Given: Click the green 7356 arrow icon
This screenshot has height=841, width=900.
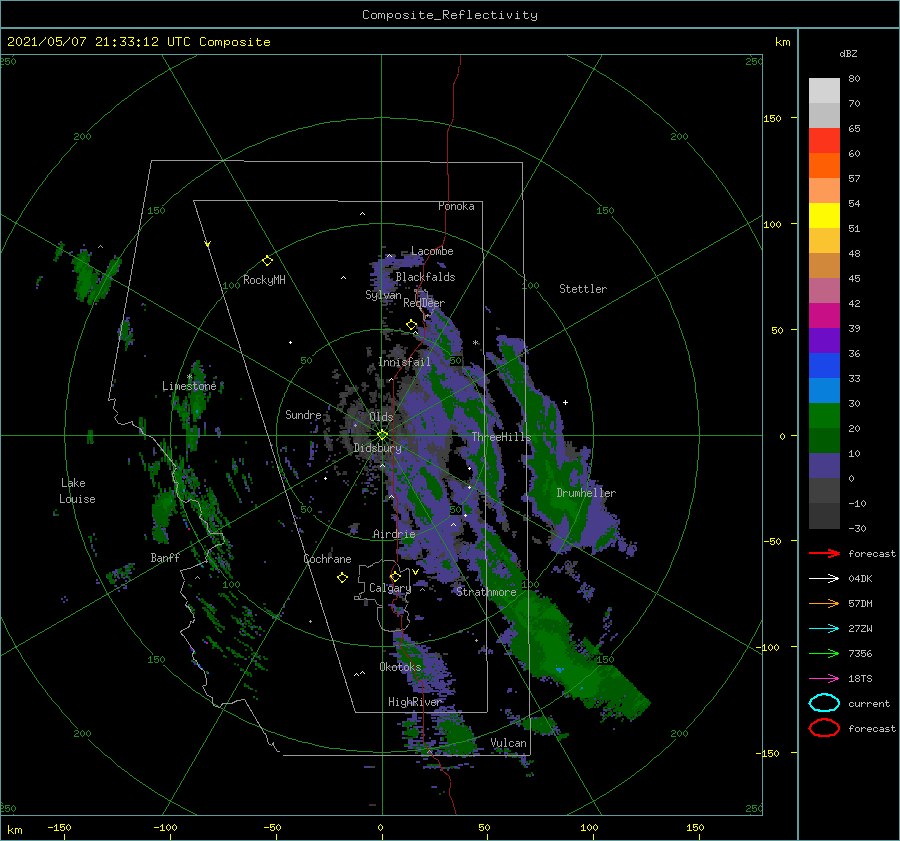Looking at the screenshot, I should (824, 653).
